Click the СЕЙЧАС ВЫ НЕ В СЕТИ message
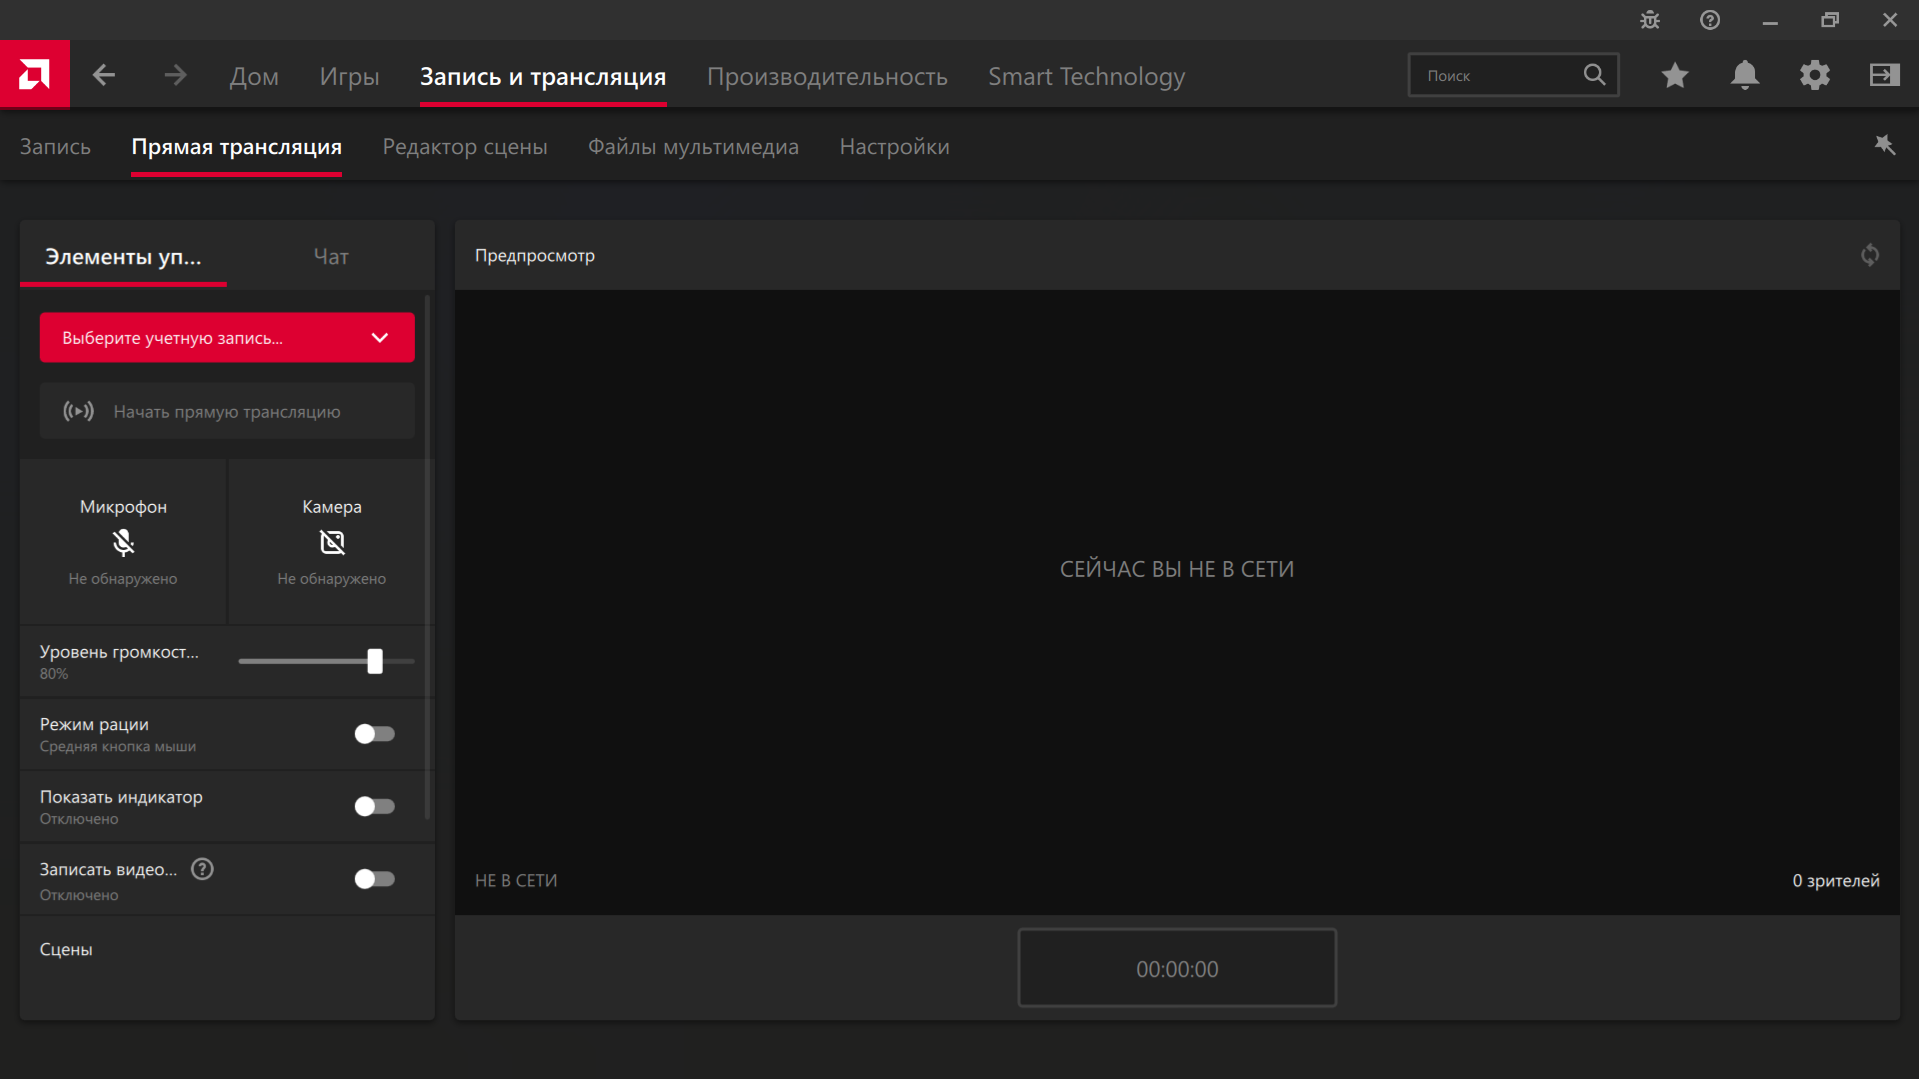Screen dimensions: 1919x1079 [1177, 569]
